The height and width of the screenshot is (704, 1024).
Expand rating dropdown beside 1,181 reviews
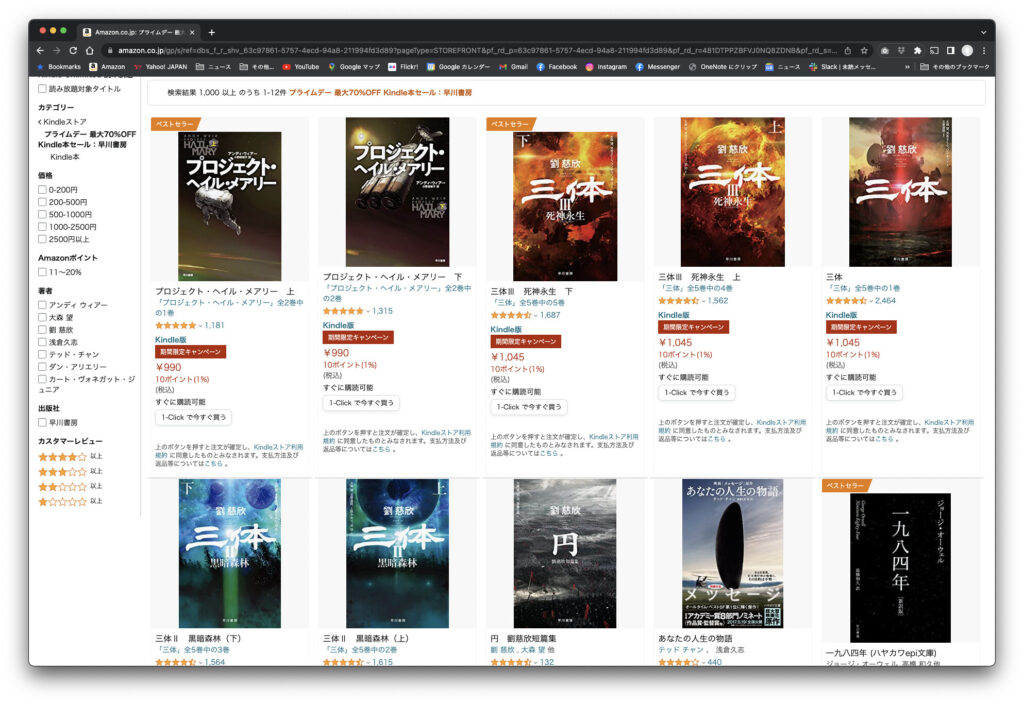click(200, 325)
